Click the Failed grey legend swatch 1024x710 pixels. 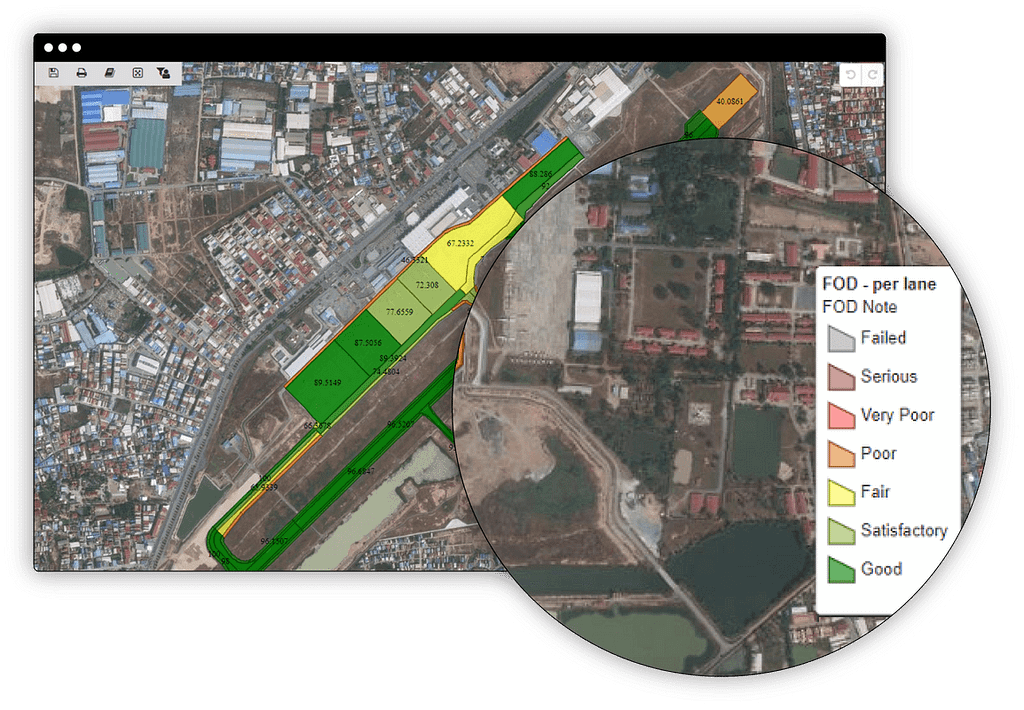(841, 338)
